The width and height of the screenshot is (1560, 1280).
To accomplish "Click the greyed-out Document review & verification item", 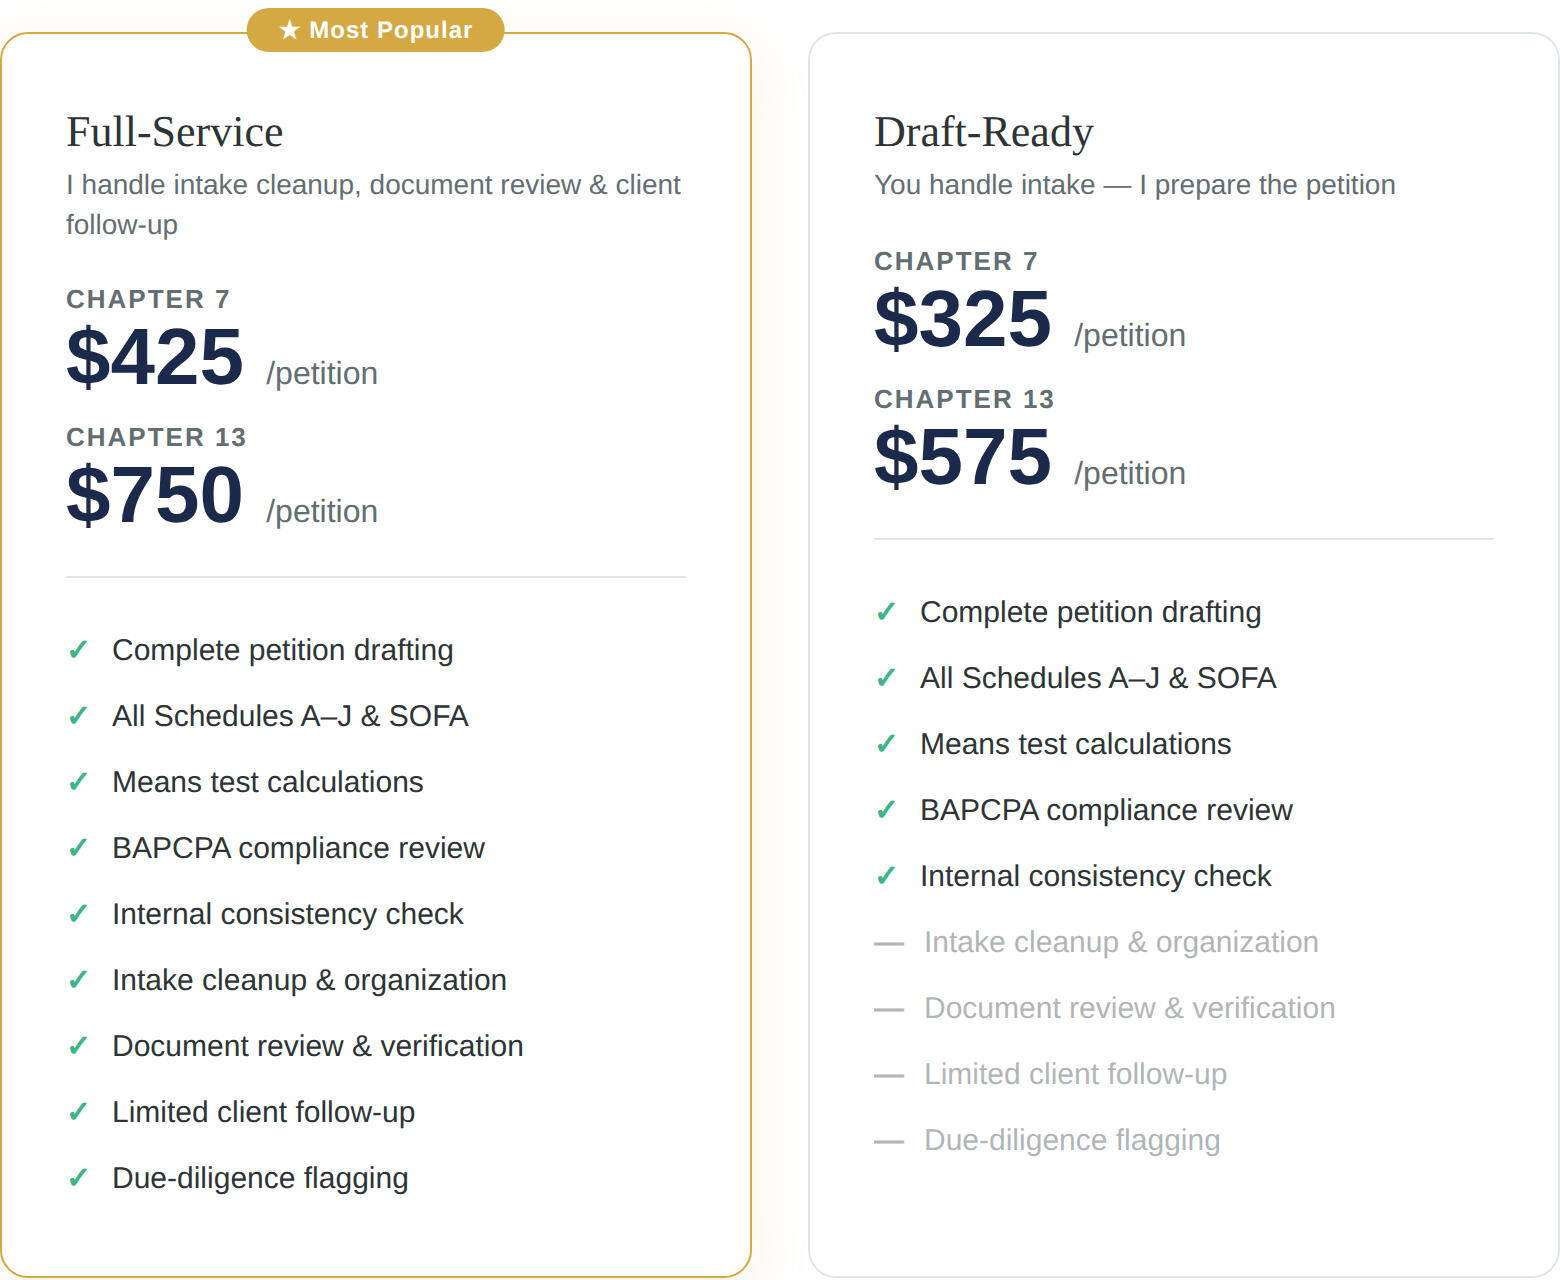I will pos(1129,1008).
